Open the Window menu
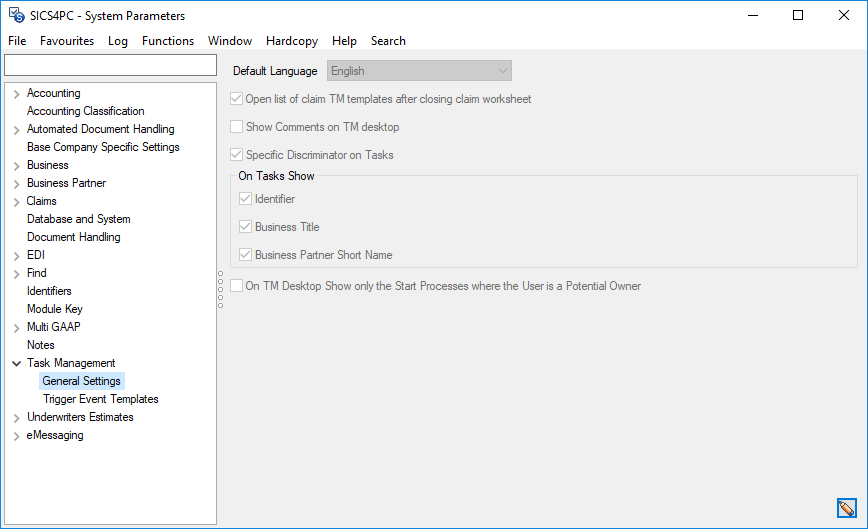 coord(230,41)
